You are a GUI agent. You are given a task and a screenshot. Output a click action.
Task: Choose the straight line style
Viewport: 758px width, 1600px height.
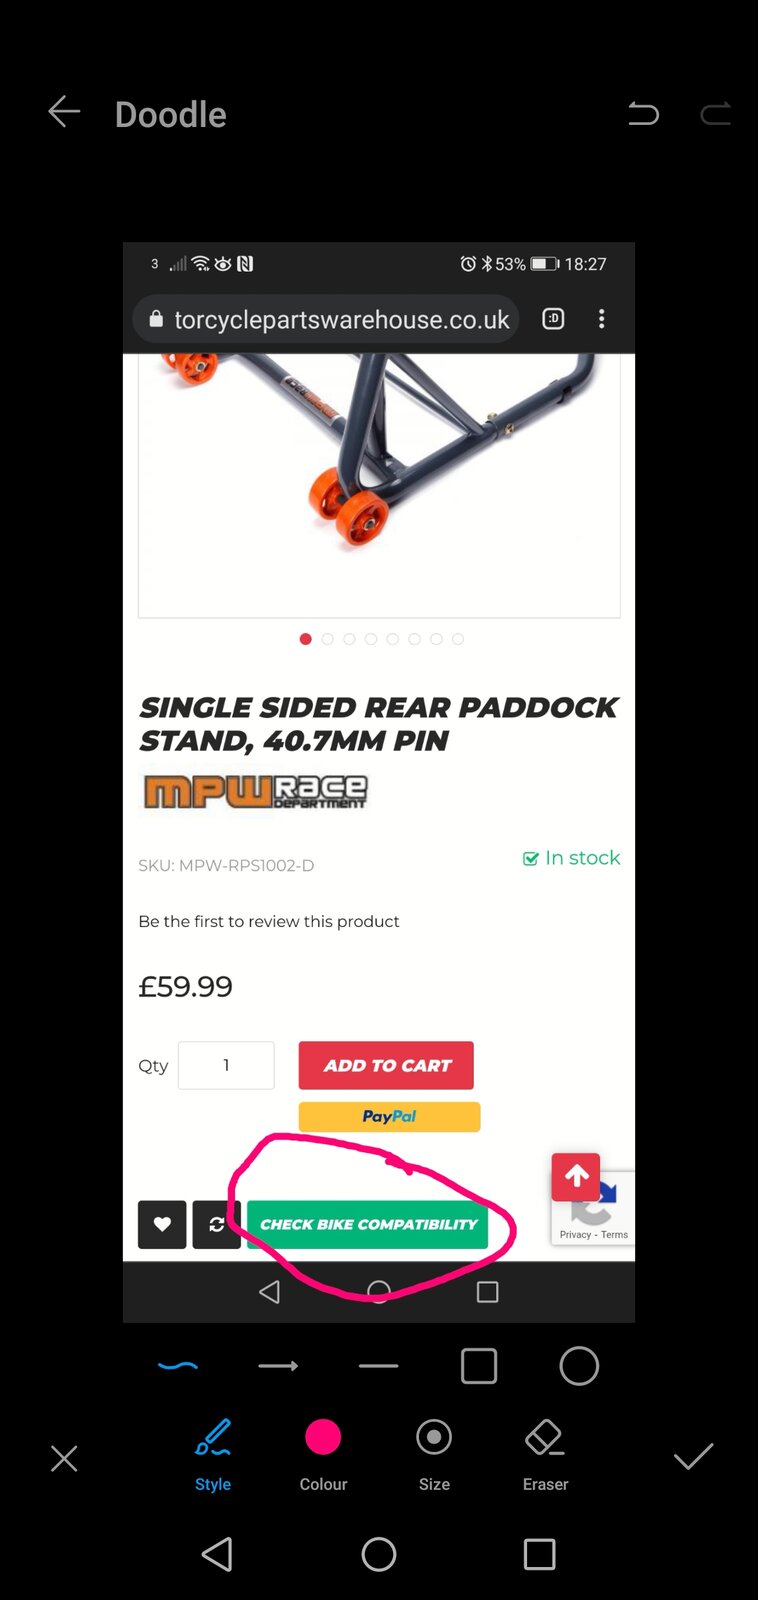[x=378, y=1366]
